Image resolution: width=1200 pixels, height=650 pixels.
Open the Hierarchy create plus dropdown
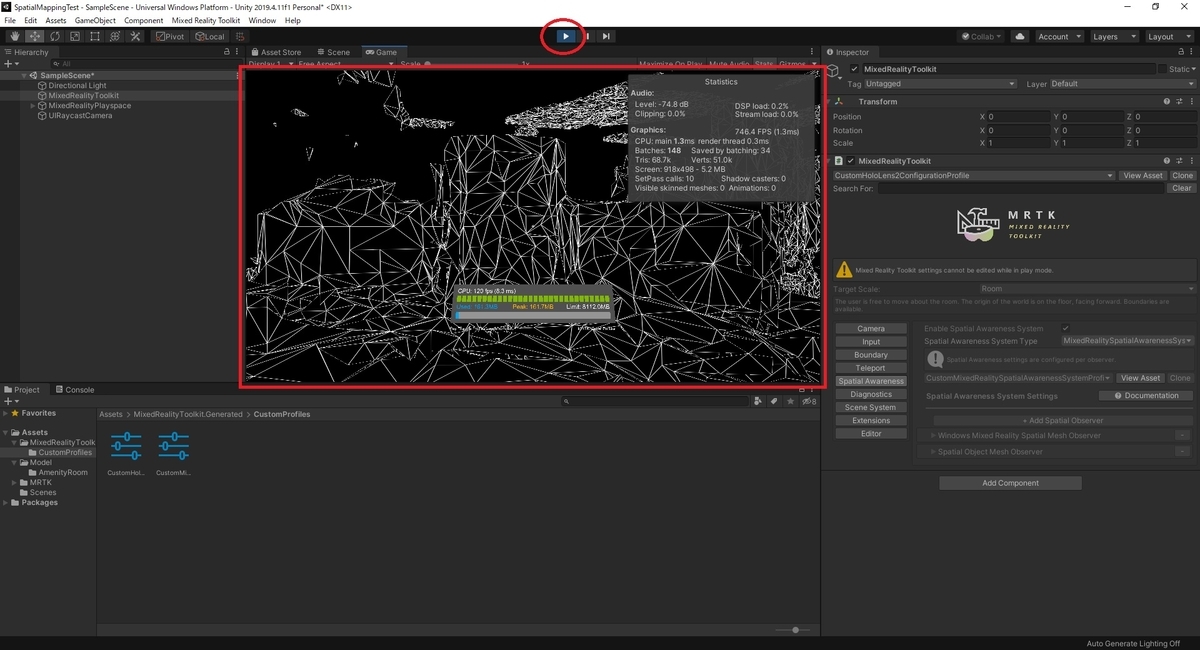coord(11,63)
